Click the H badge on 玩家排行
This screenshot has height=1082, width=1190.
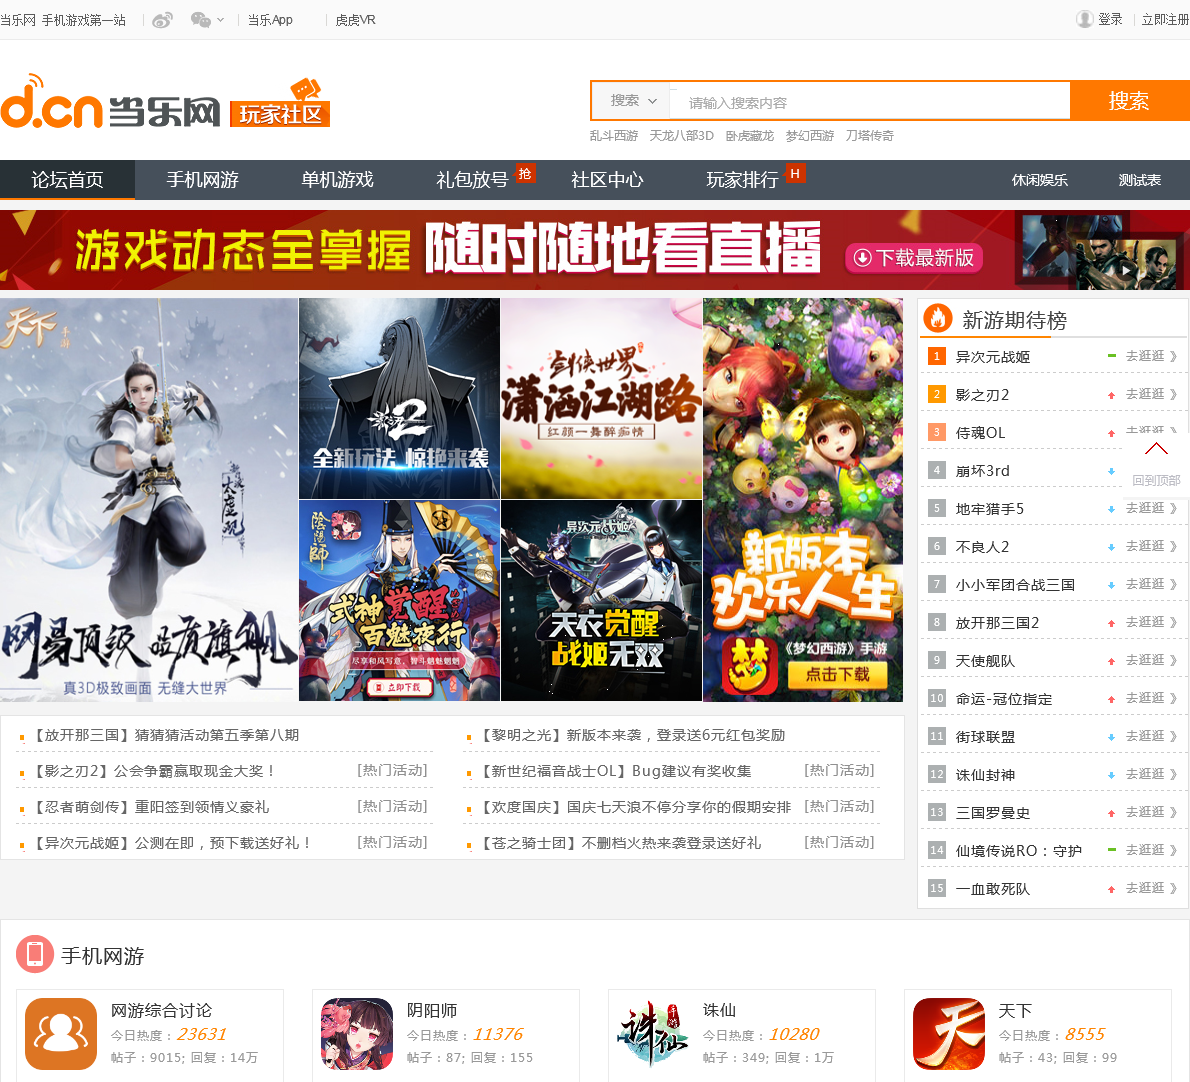[795, 173]
